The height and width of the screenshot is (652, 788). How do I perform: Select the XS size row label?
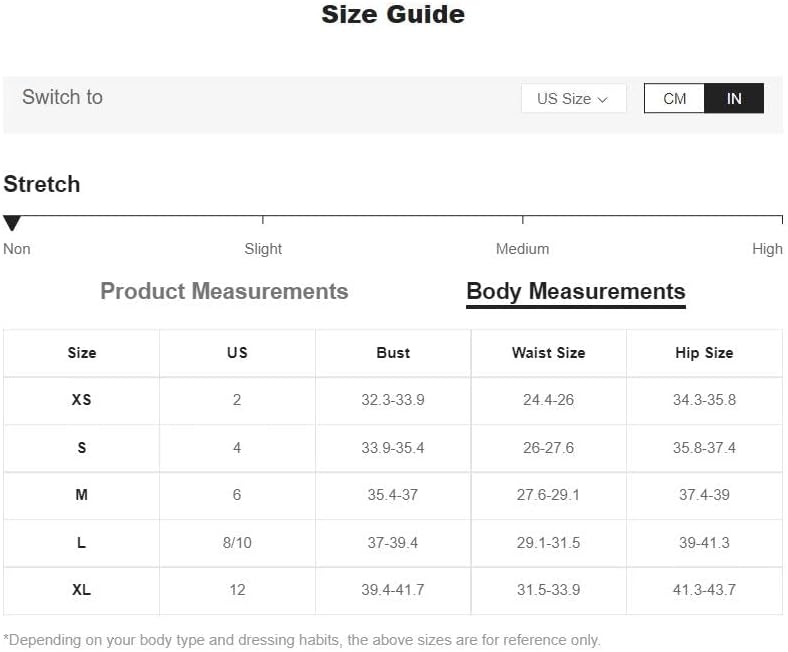tap(81, 400)
